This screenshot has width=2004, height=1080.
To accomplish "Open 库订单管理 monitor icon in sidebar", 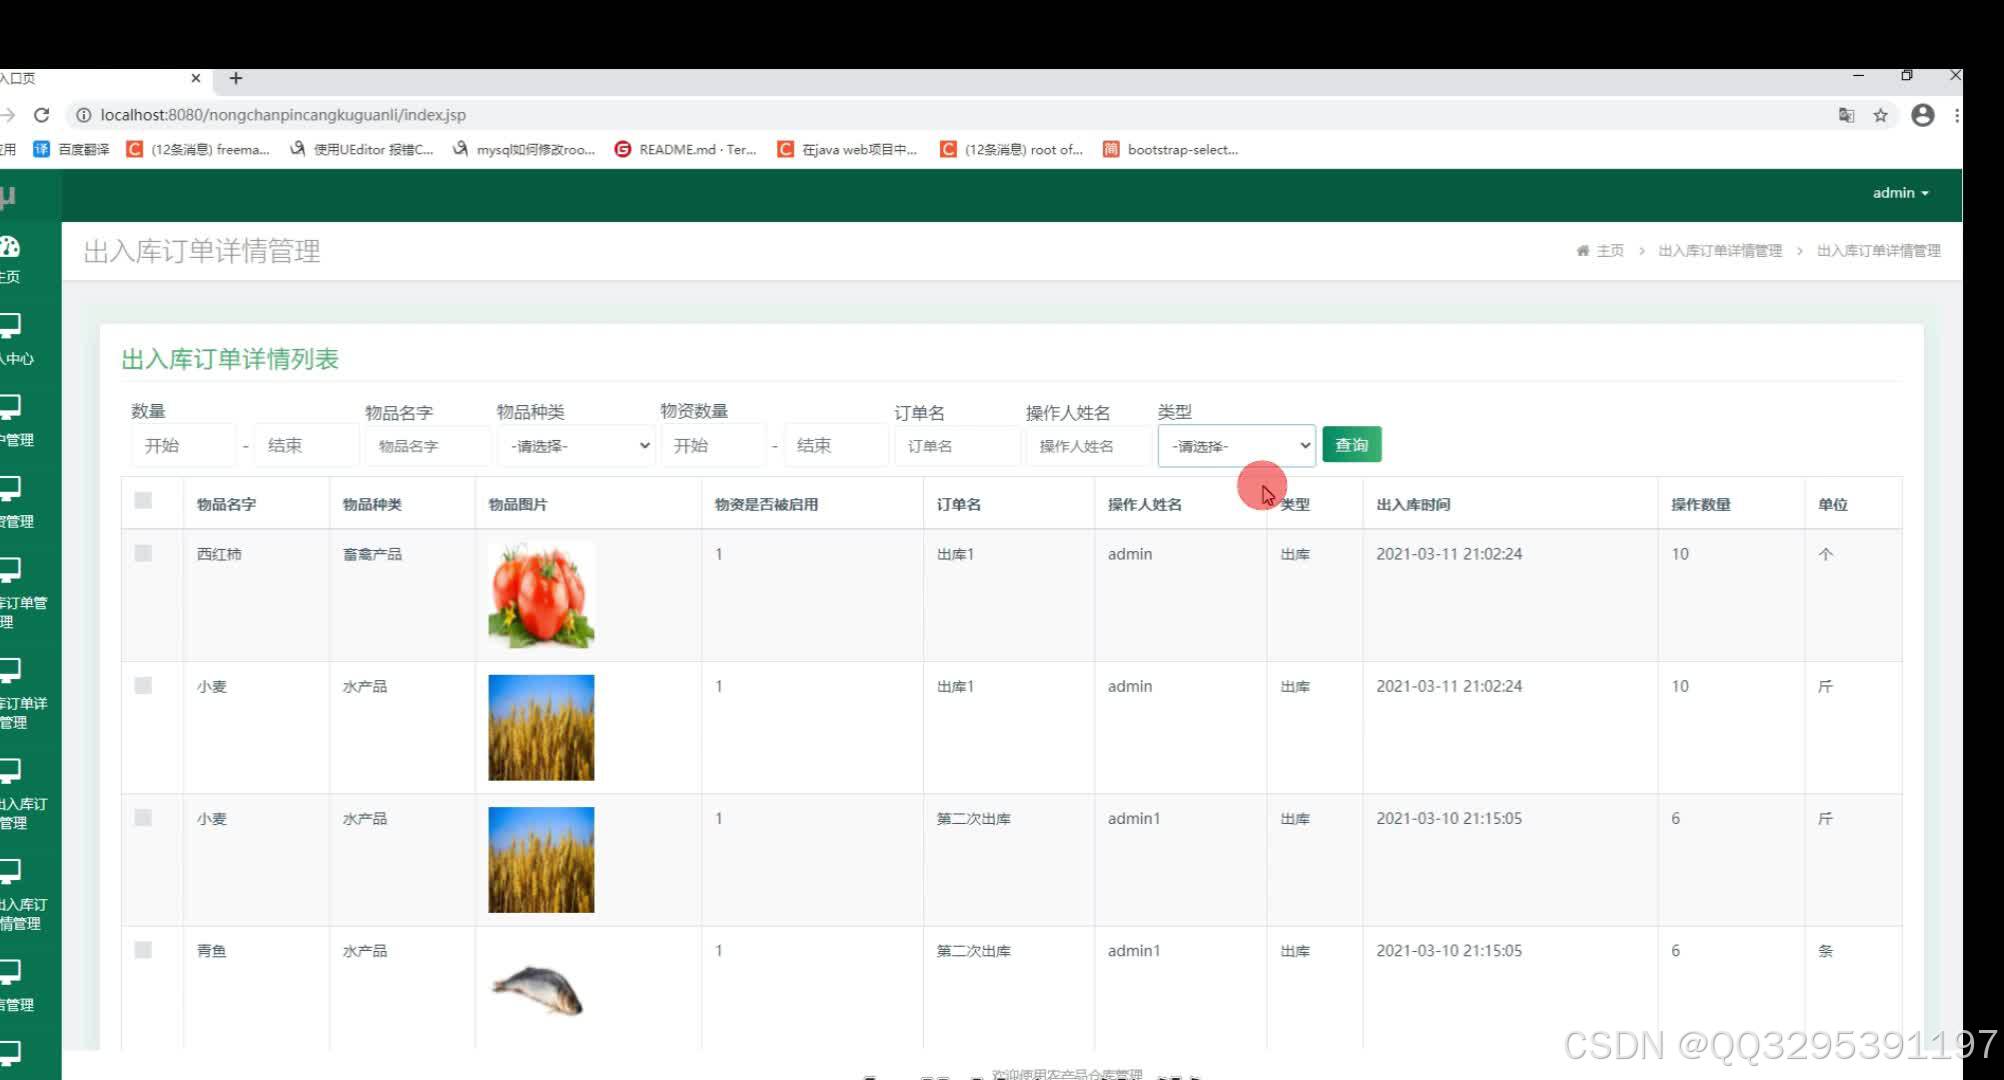I will point(10,570).
